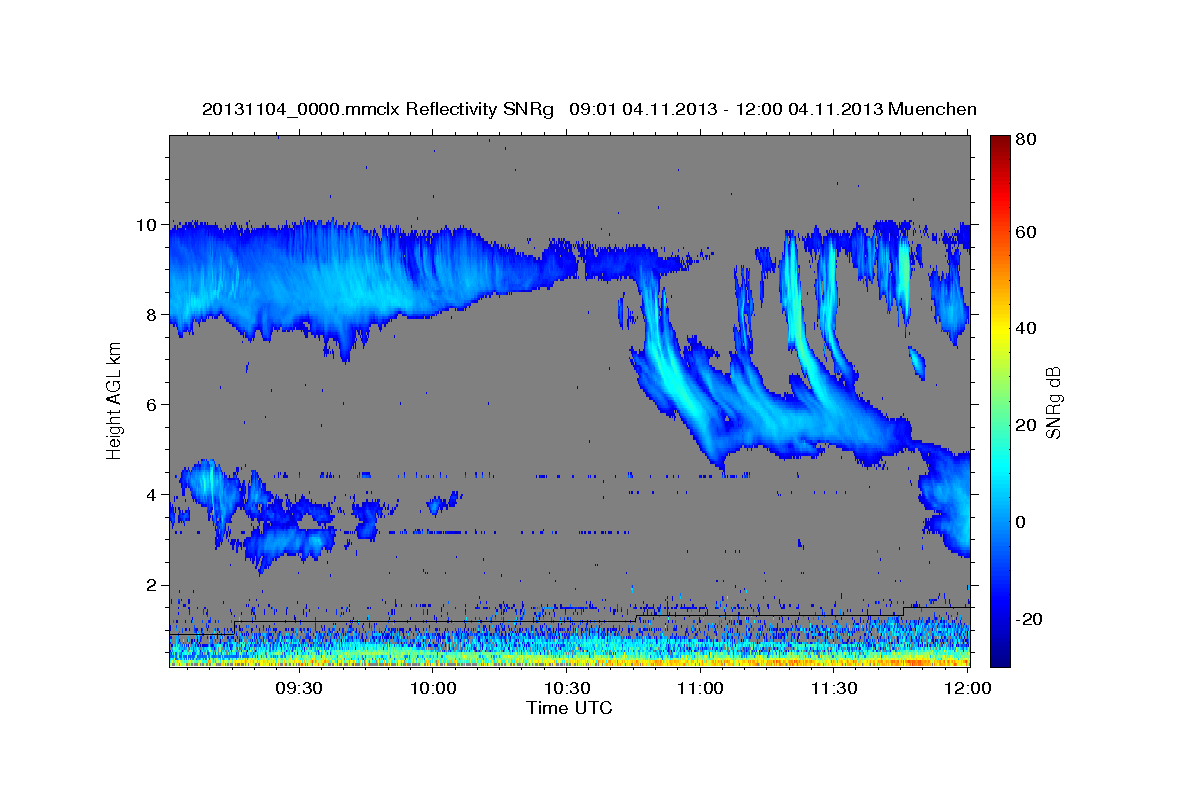Click the colorbar value 80
This screenshot has height=800, width=1200.
pyautogui.click(x=1025, y=140)
